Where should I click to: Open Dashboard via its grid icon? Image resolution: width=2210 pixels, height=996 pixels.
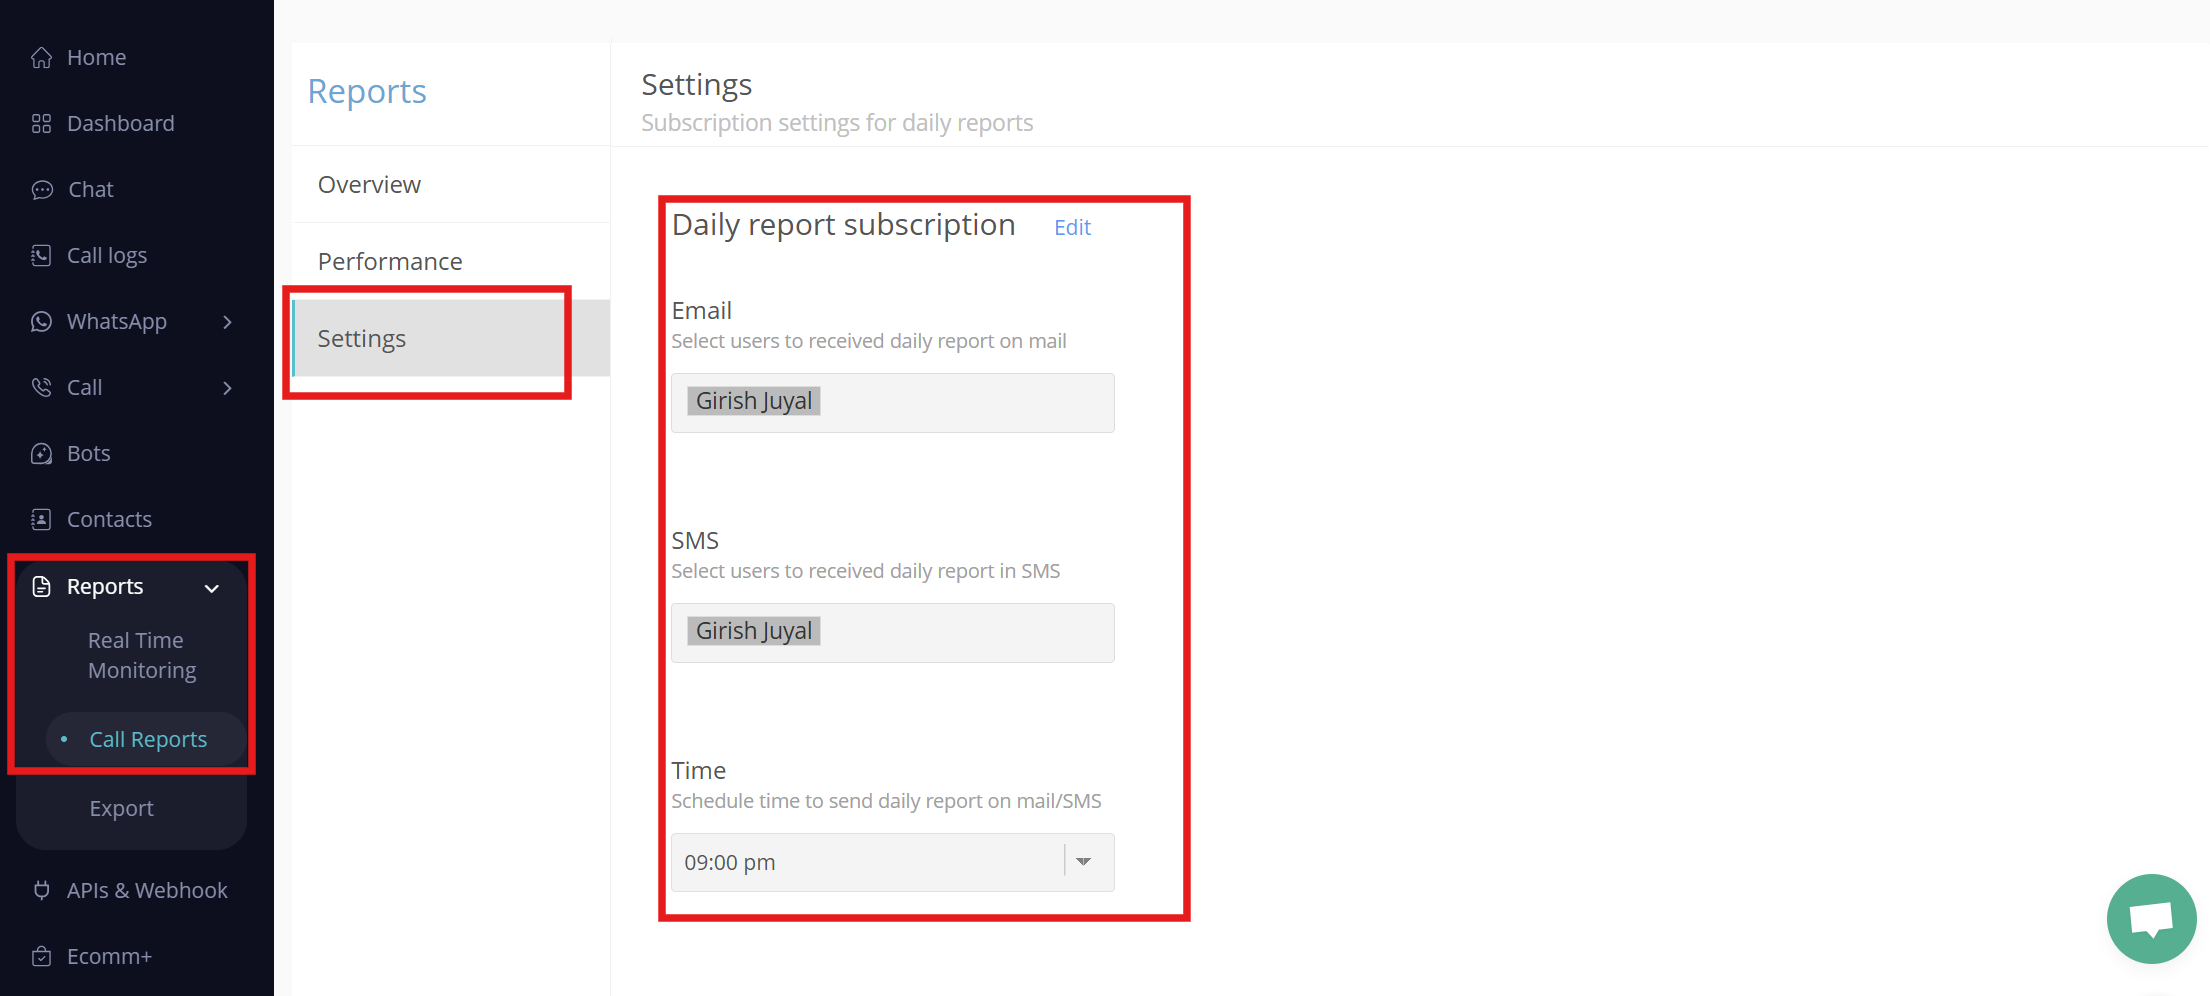point(41,124)
